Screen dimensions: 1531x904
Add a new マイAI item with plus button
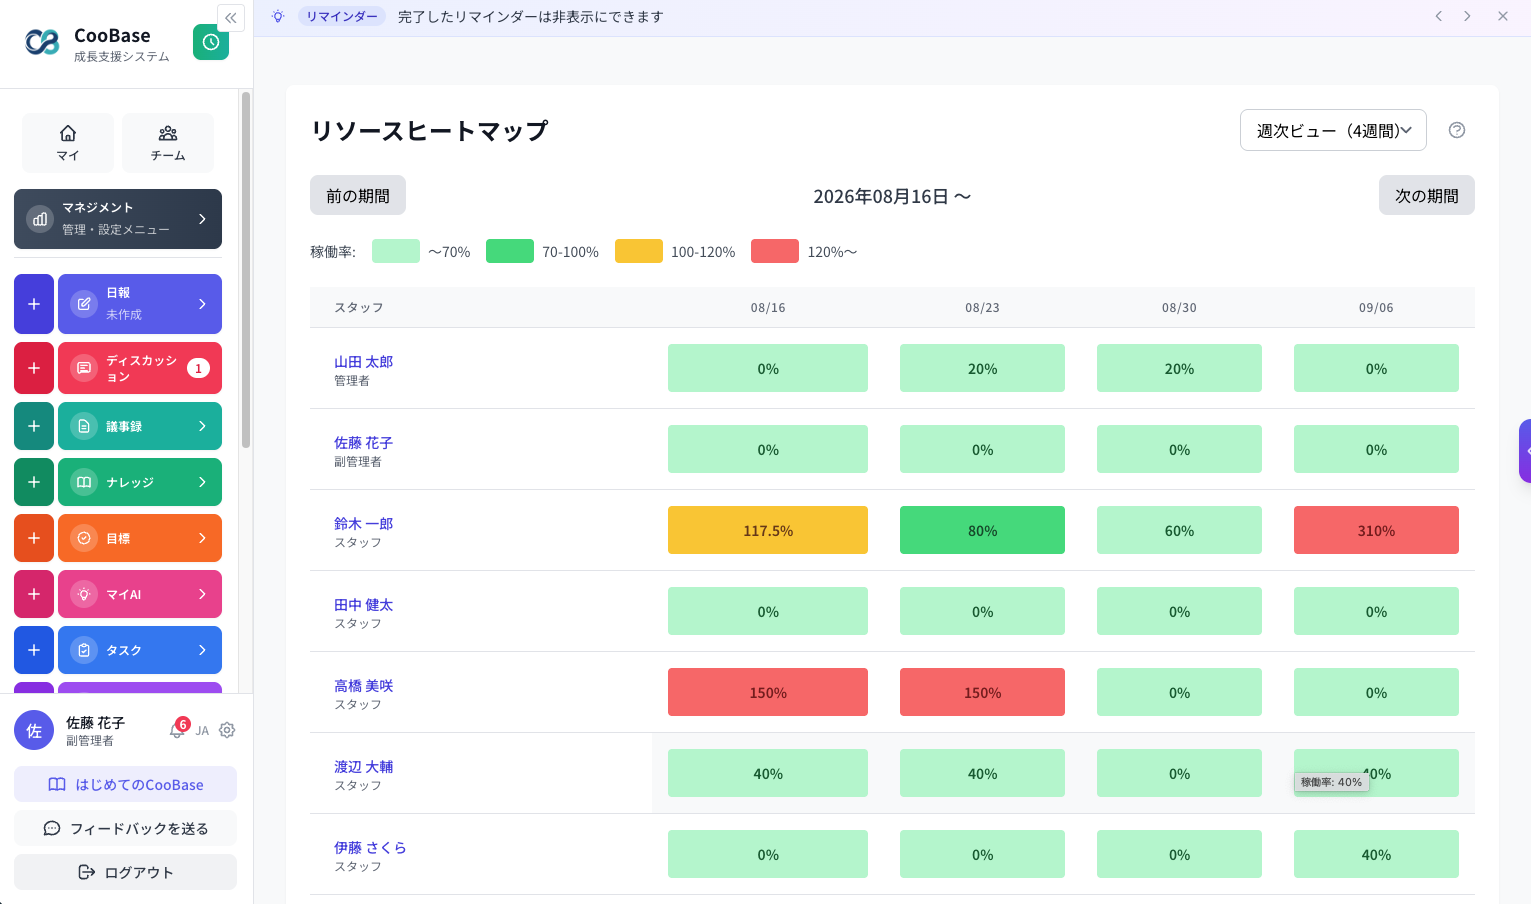point(34,594)
